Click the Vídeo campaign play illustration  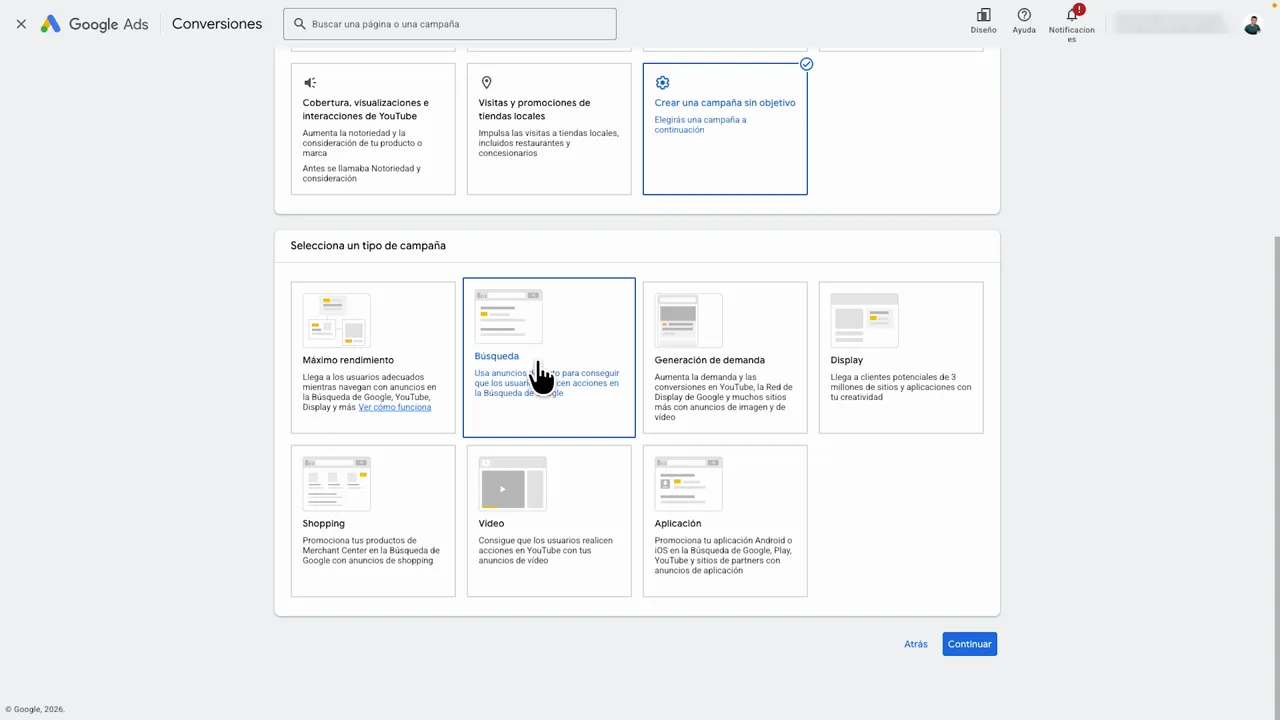click(x=512, y=484)
